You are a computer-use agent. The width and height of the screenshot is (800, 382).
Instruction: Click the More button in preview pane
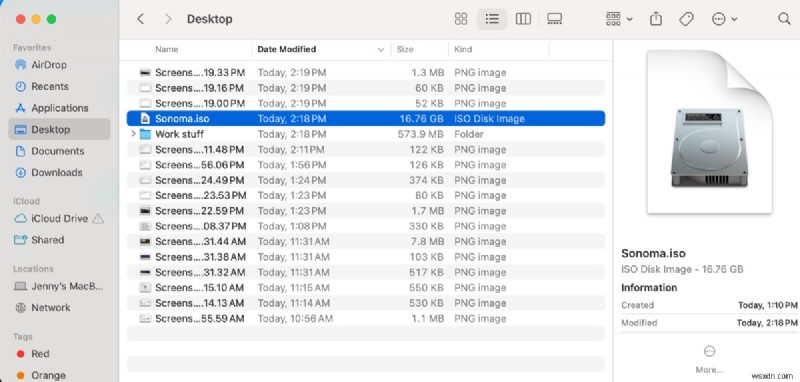(709, 359)
